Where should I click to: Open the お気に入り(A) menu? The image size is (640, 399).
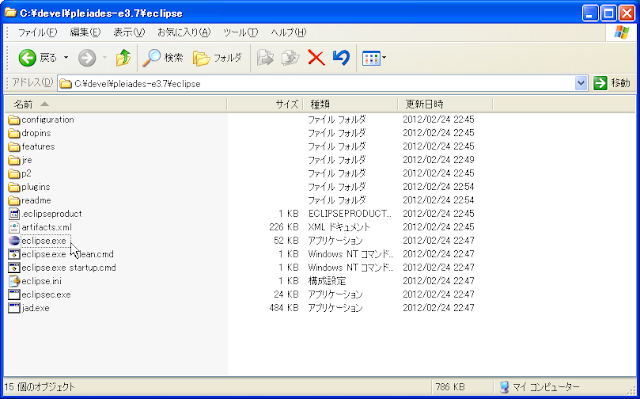184,32
